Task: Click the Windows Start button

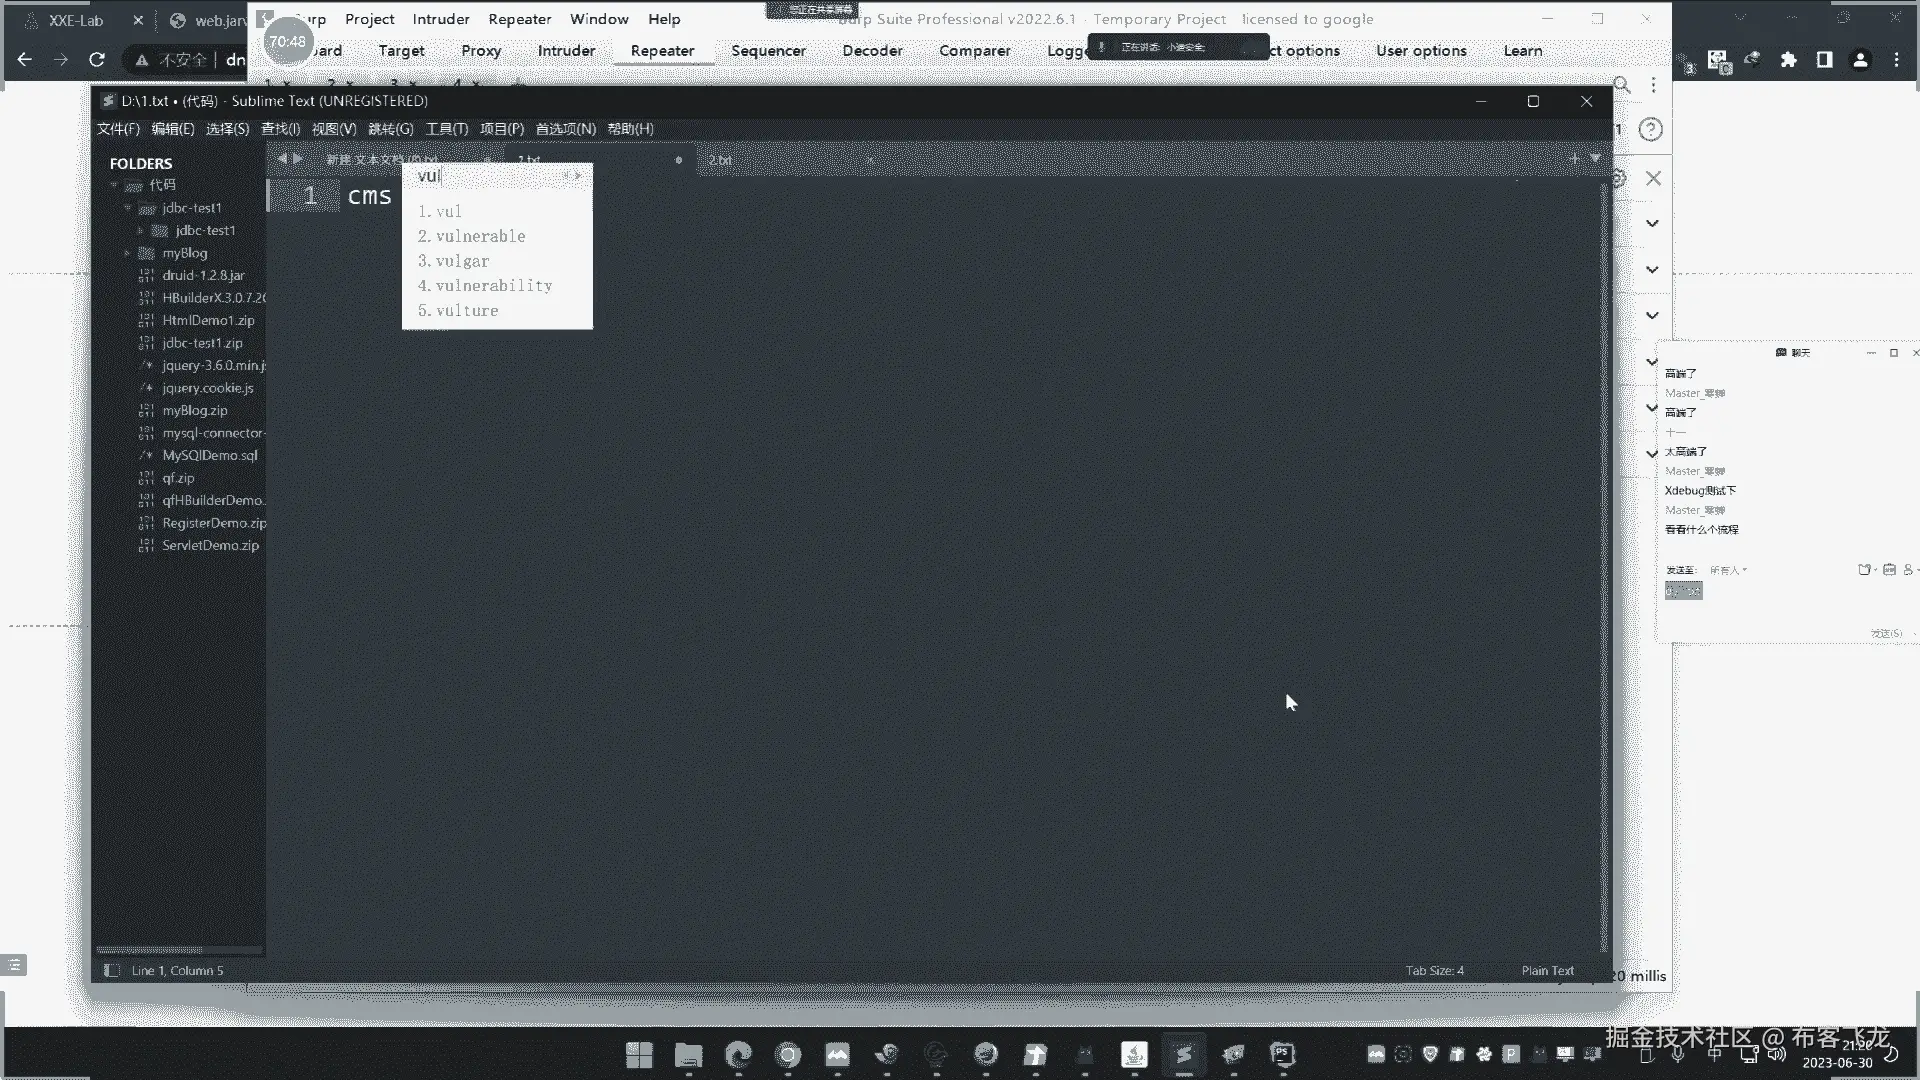Action: [639, 1054]
